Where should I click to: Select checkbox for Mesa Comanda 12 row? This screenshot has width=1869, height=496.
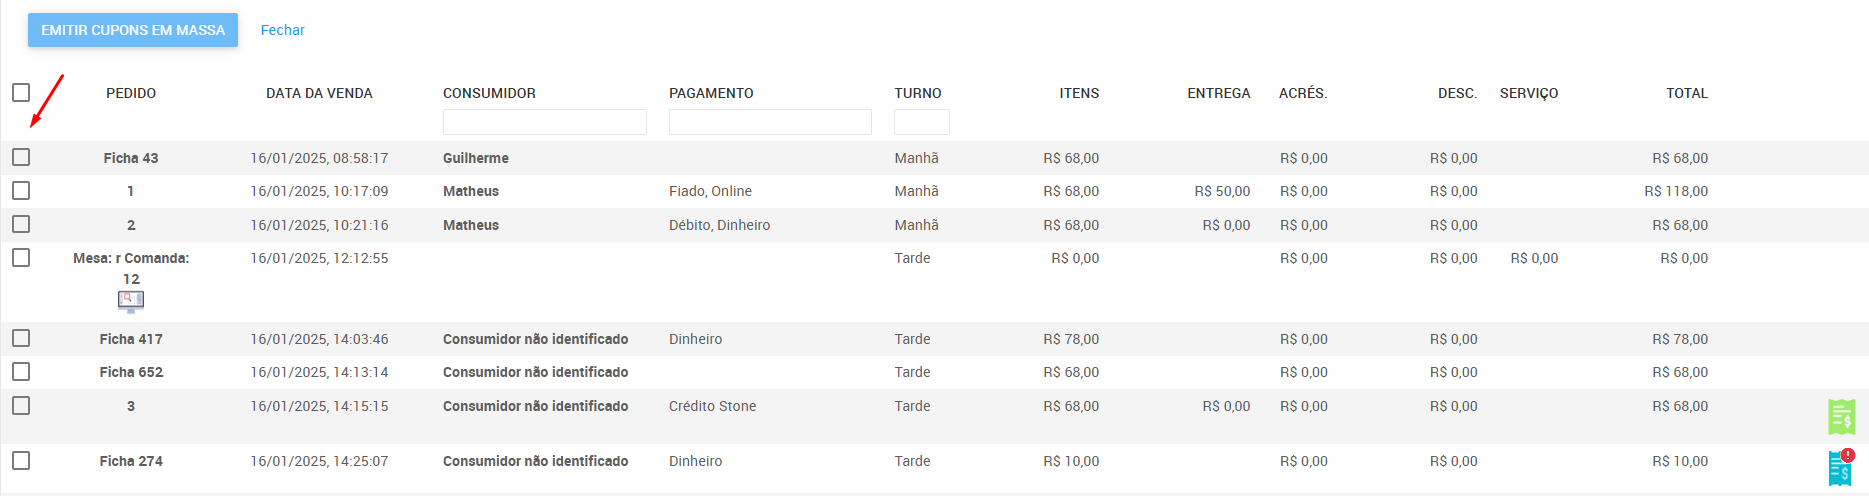click(x=21, y=257)
